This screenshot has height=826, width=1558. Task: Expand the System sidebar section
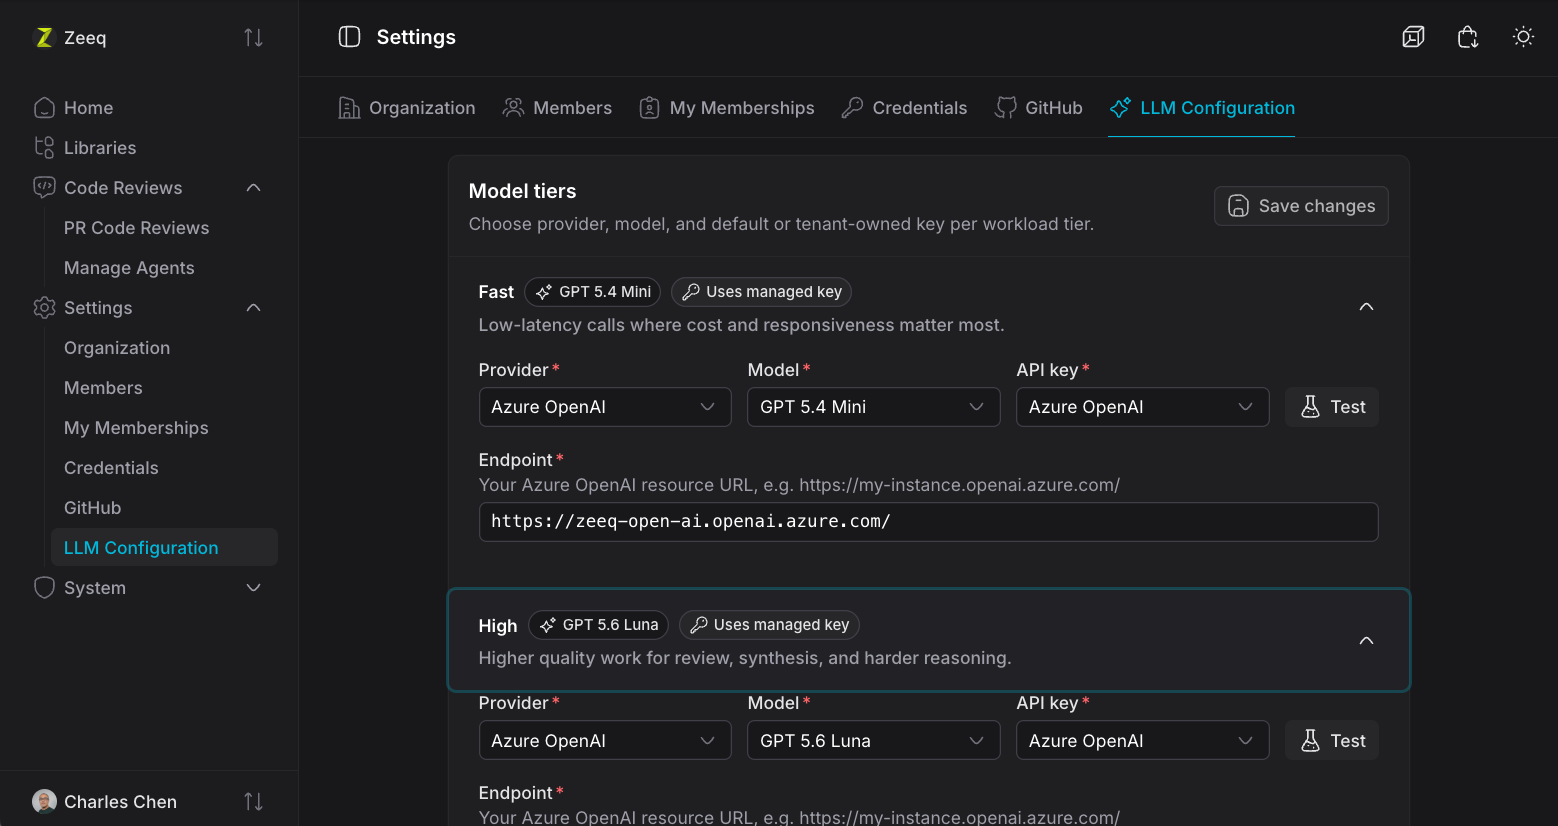[253, 588]
